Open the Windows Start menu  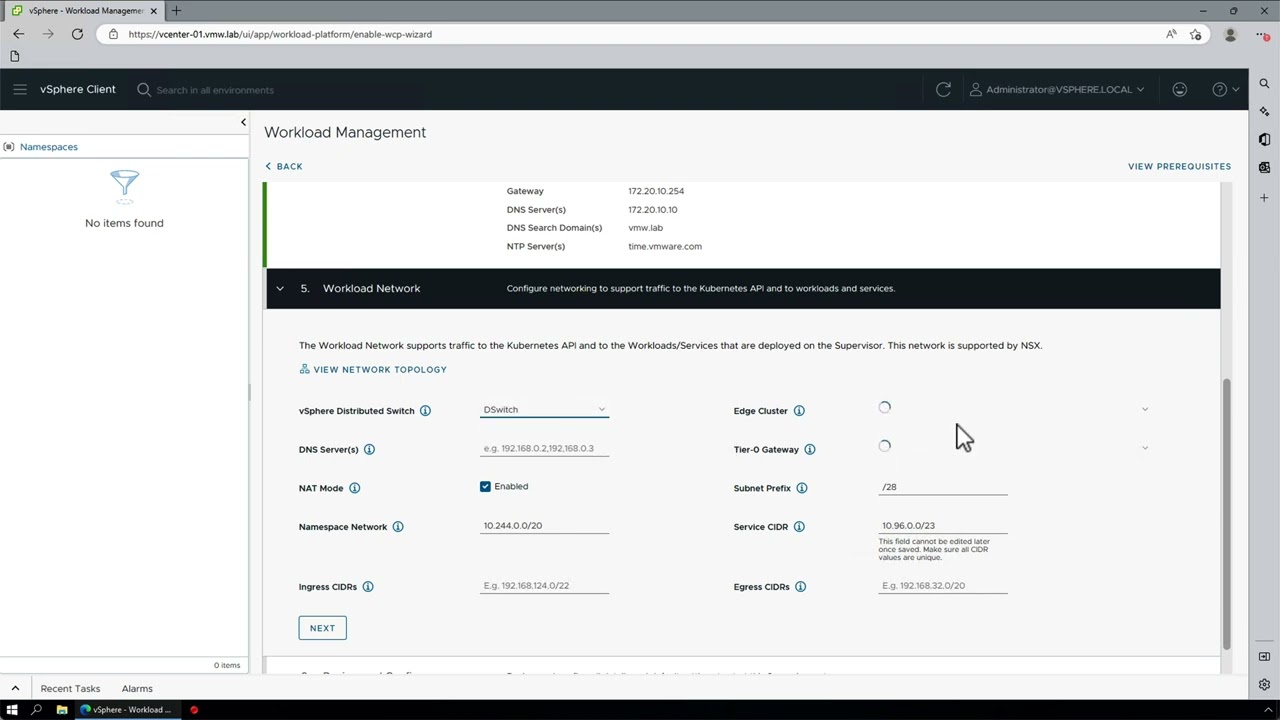[x=12, y=710]
